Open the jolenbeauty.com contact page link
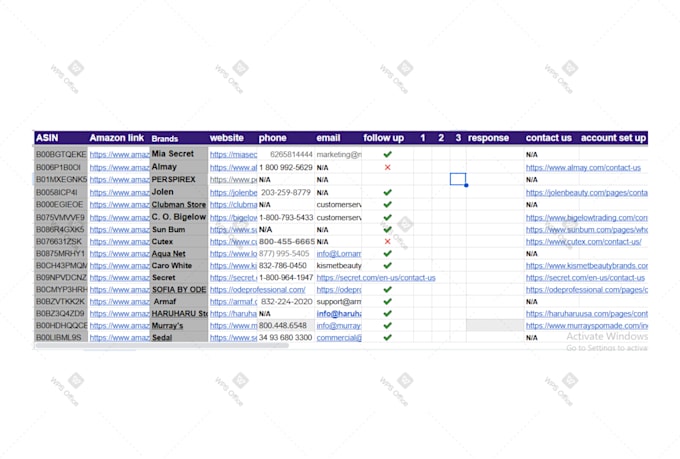Screen dimensions: 680x459 (x=587, y=193)
